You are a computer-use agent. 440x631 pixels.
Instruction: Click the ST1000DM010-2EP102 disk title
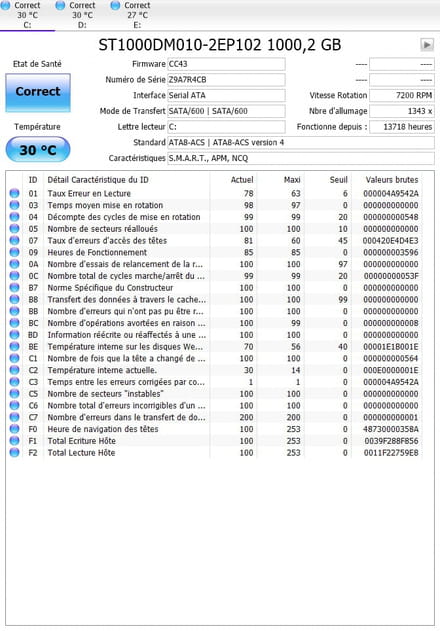(220, 45)
